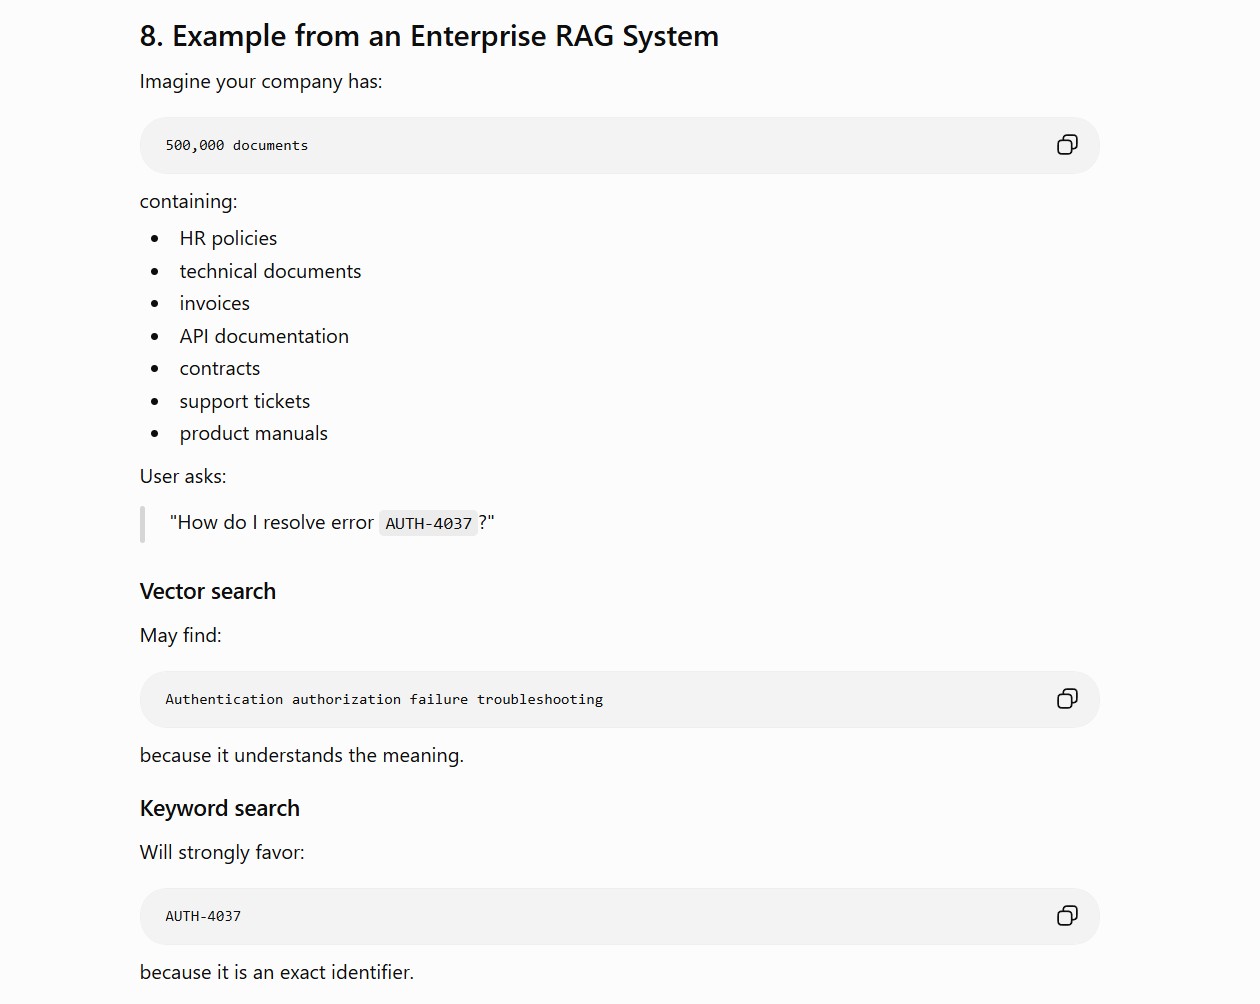Select the 'HR policies' bullet item
The width and height of the screenshot is (1260, 1004).
tap(228, 238)
